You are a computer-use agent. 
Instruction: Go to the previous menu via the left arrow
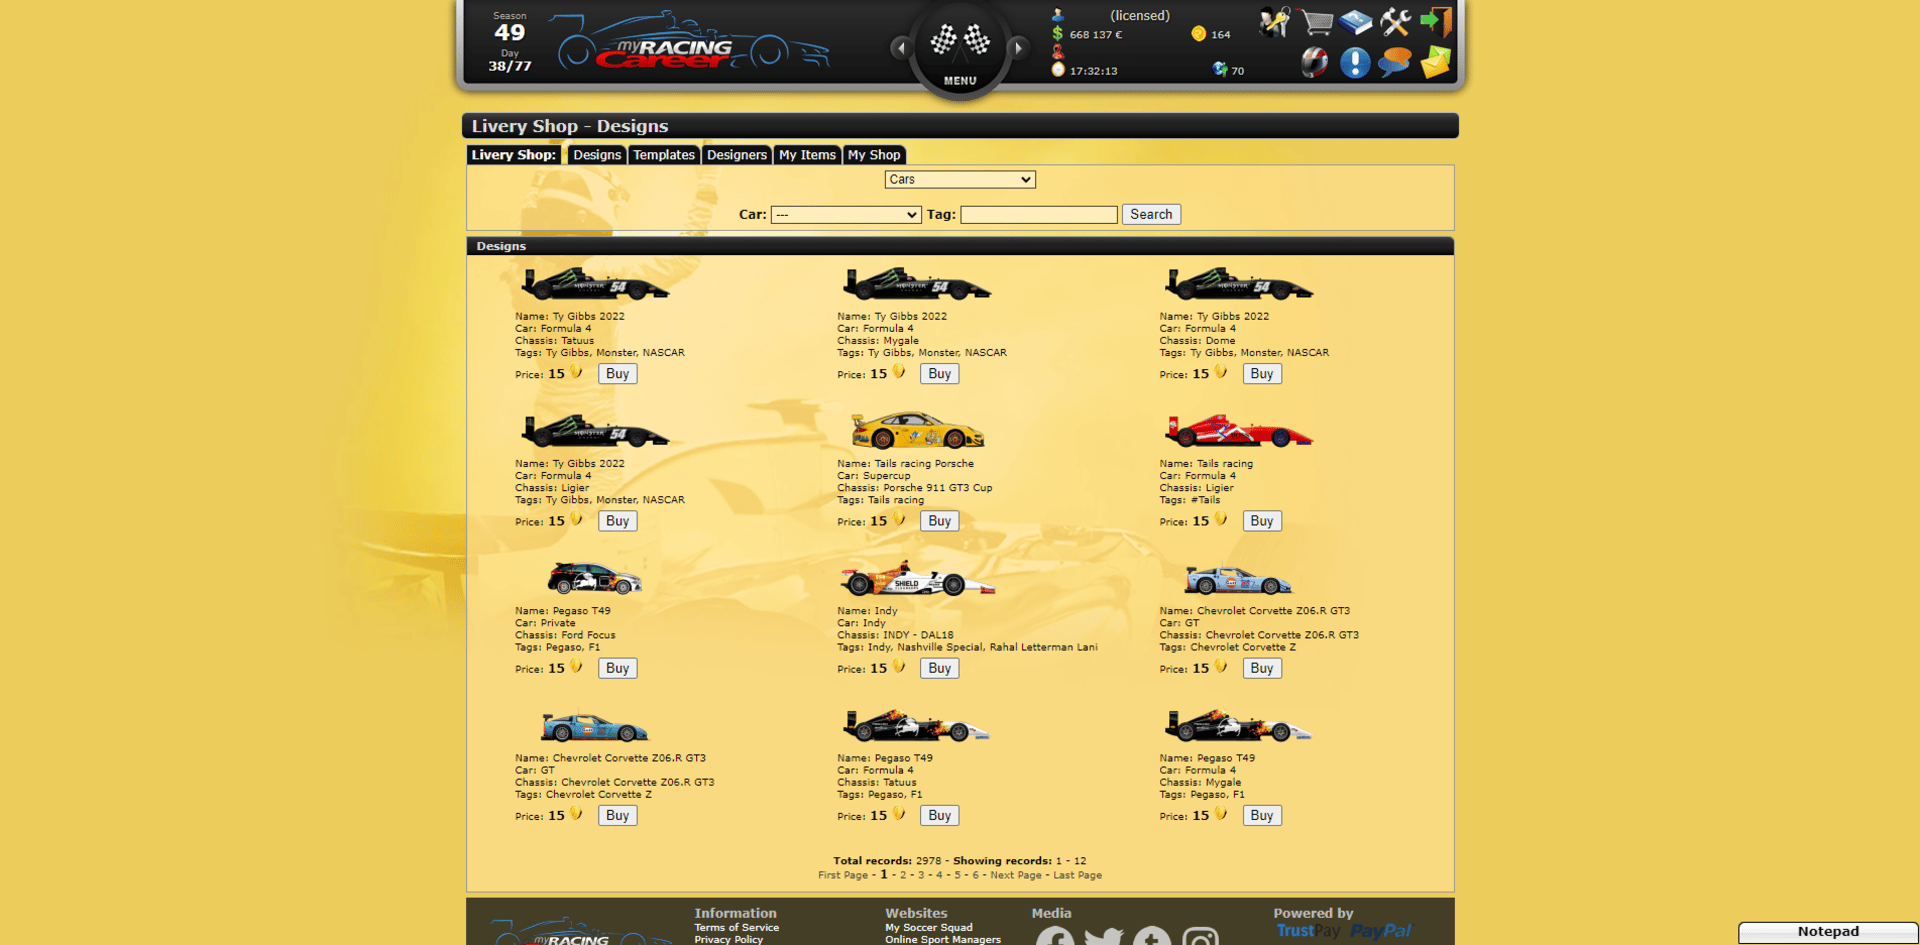click(901, 47)
